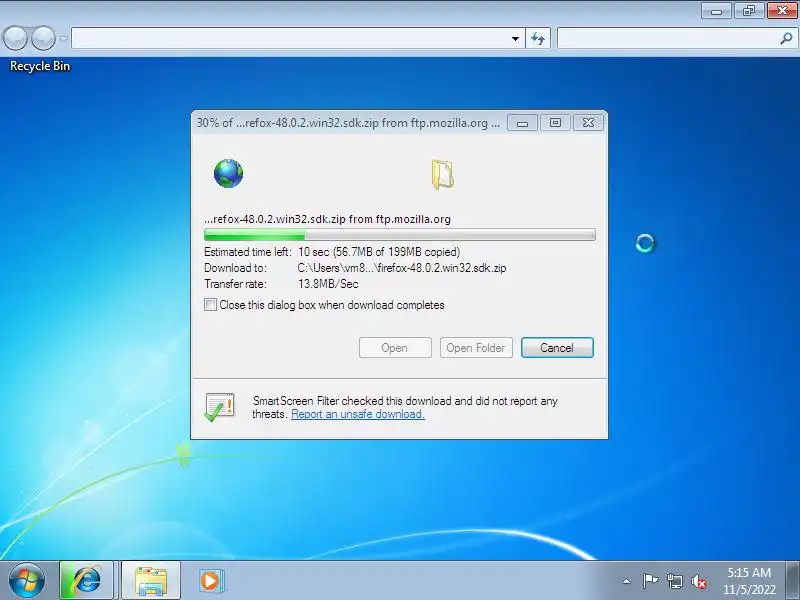Click the Internet Explorer taskbar icon

click(x=86, y=580)
